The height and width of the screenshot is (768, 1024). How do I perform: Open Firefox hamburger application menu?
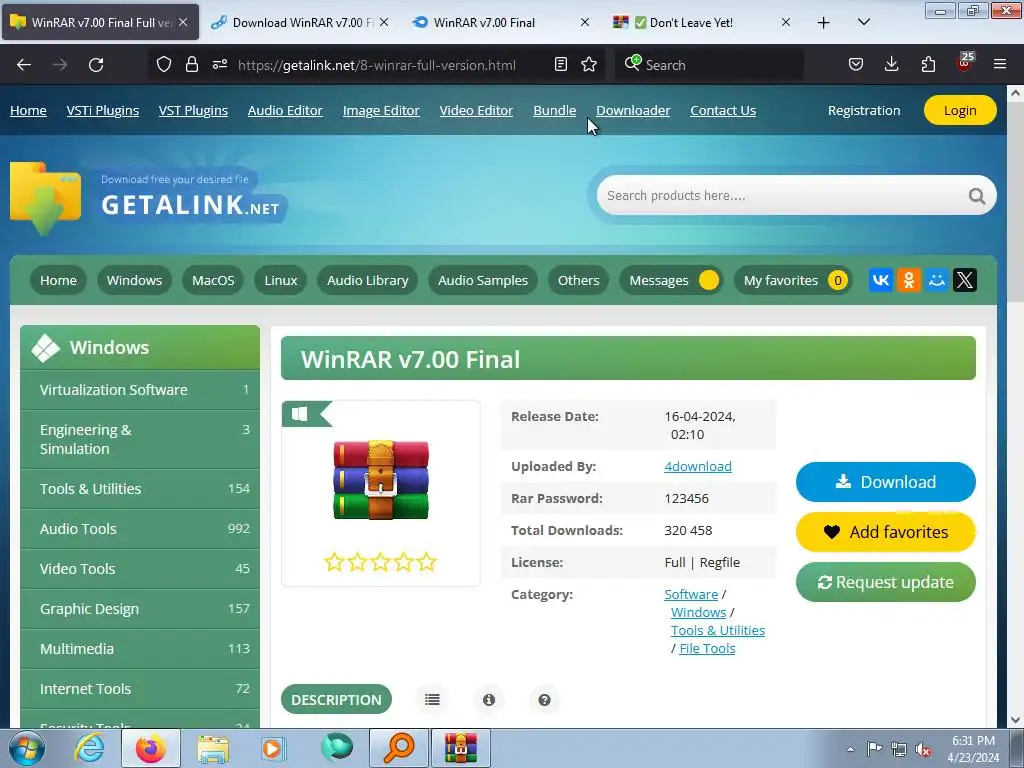(1000, 65)
